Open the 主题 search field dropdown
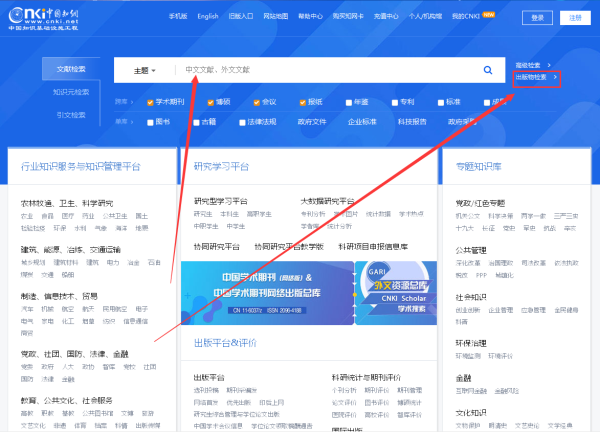600x435 pixels. 144,70
